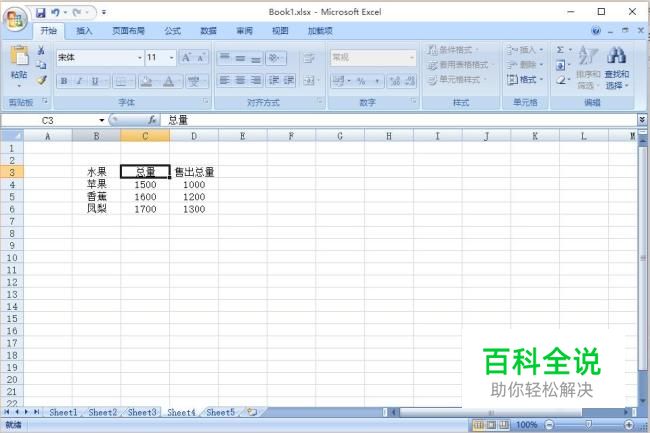Align text to middle of cell
The image size is (650, 433).
tap(240, 58)
